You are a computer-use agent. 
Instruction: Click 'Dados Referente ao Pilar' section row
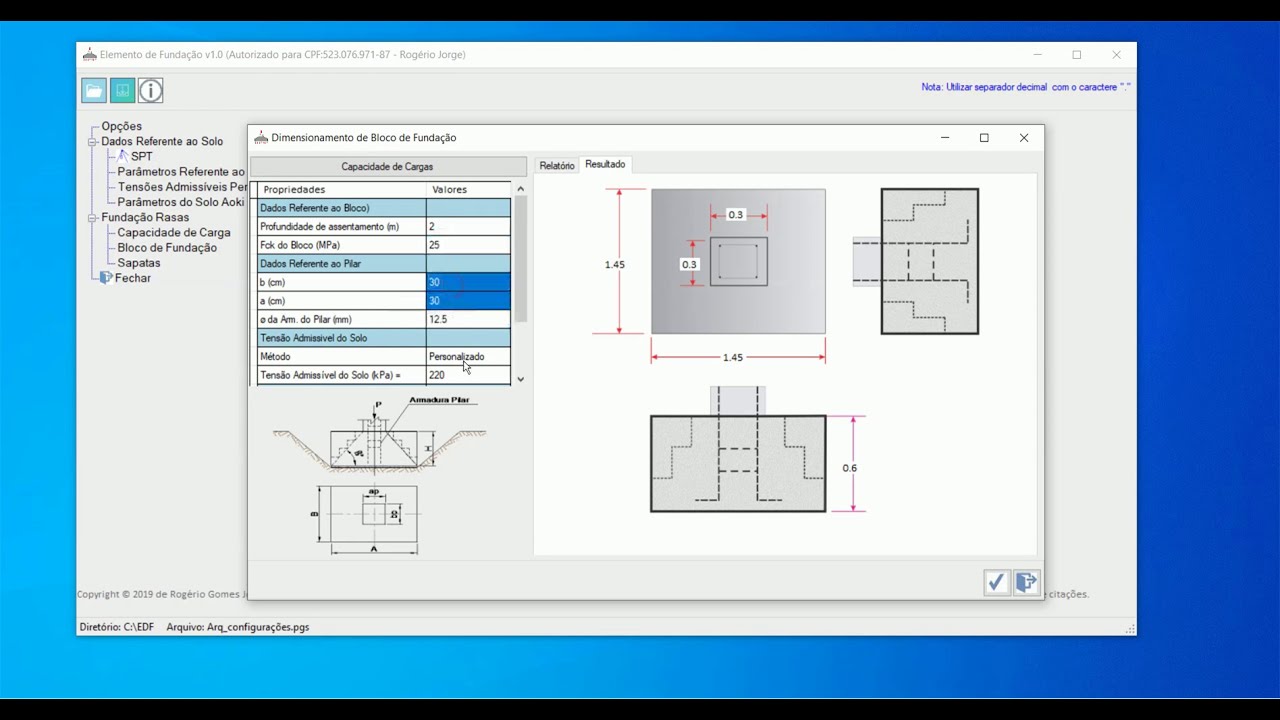click(x=384, y=264)
